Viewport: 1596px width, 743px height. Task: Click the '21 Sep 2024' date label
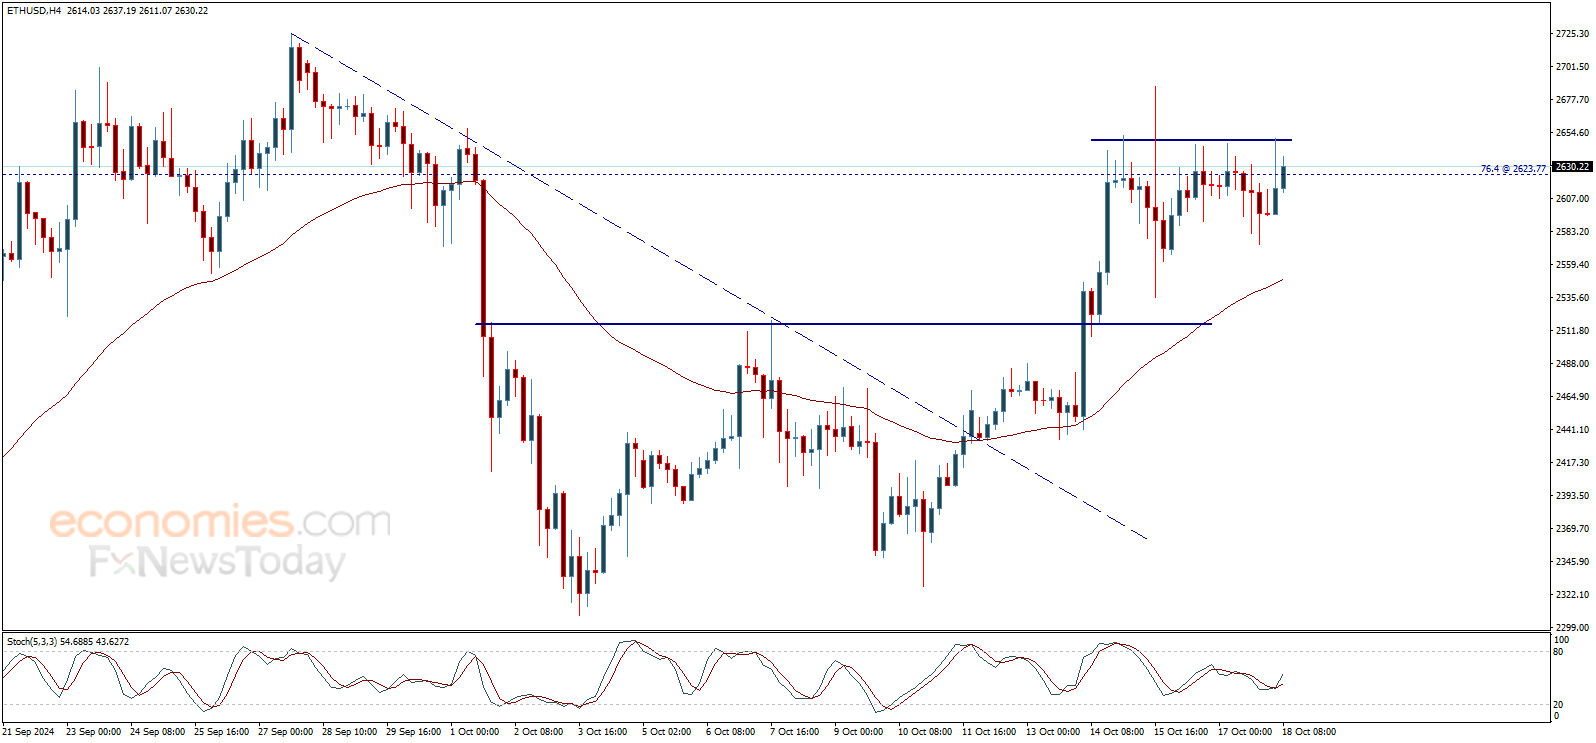[x=29, y=732]
